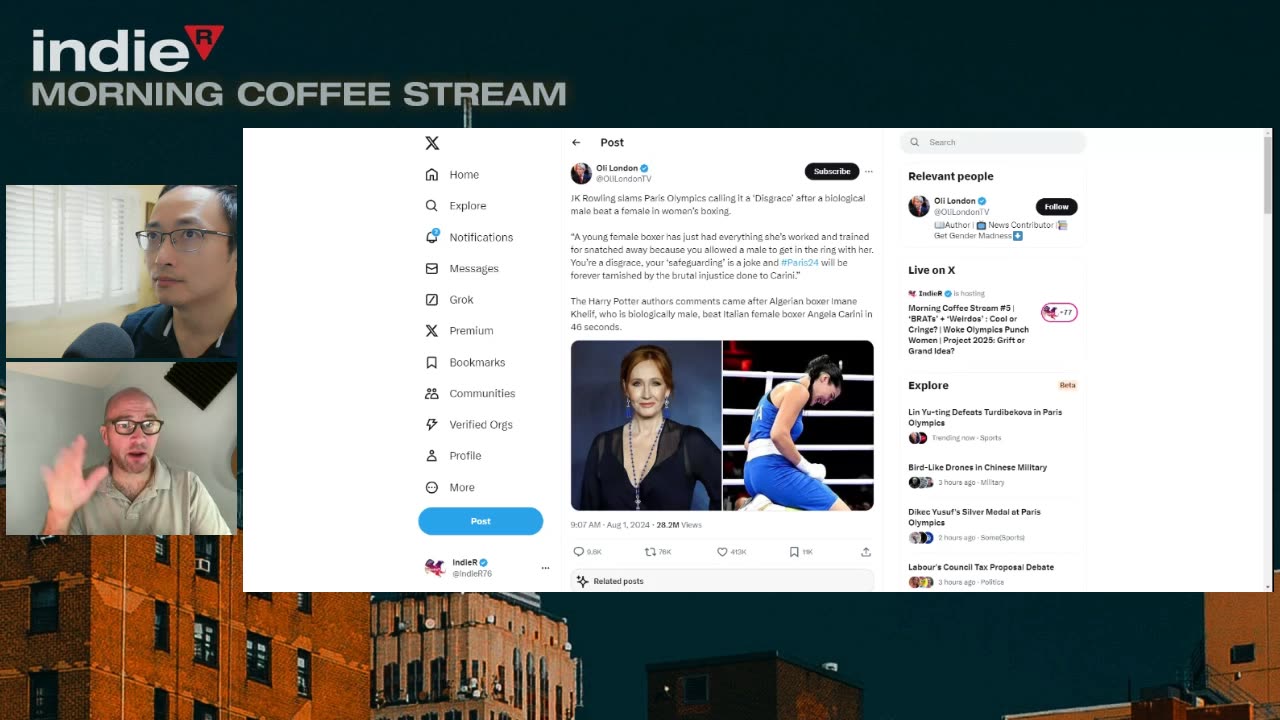
Task: Click the IndieR account name at bottom
Action: click(464, 562)
